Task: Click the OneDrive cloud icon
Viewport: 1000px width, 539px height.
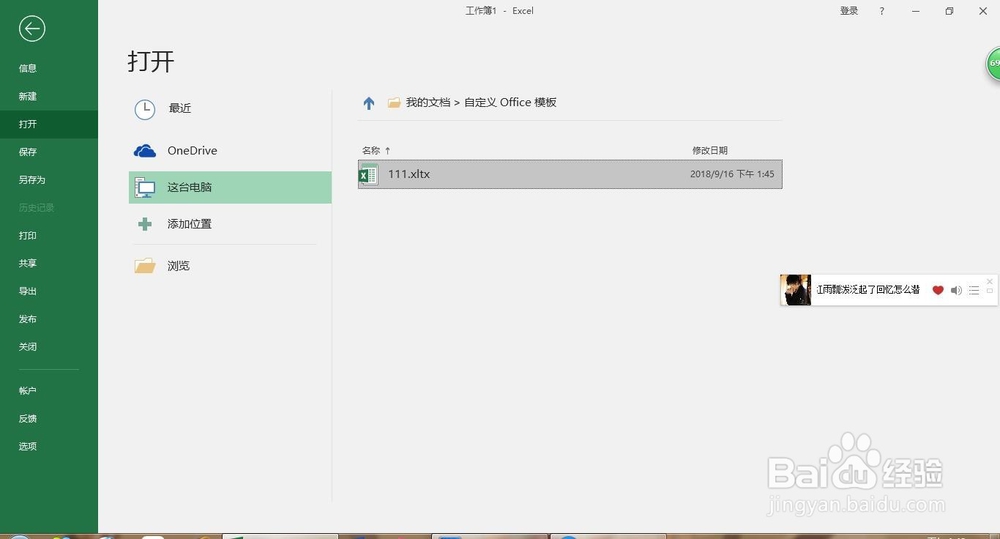Action: tap(145, 151)
